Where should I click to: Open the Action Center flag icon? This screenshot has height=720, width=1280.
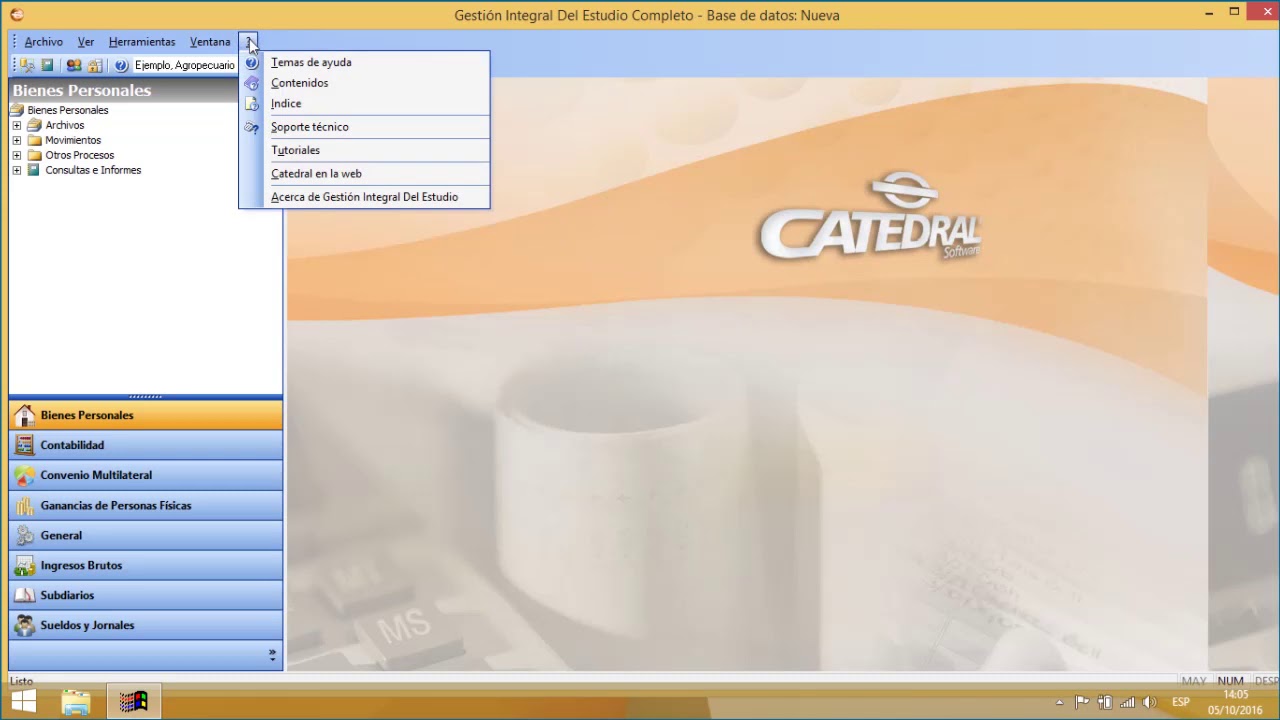click(x=1082, y=703)
